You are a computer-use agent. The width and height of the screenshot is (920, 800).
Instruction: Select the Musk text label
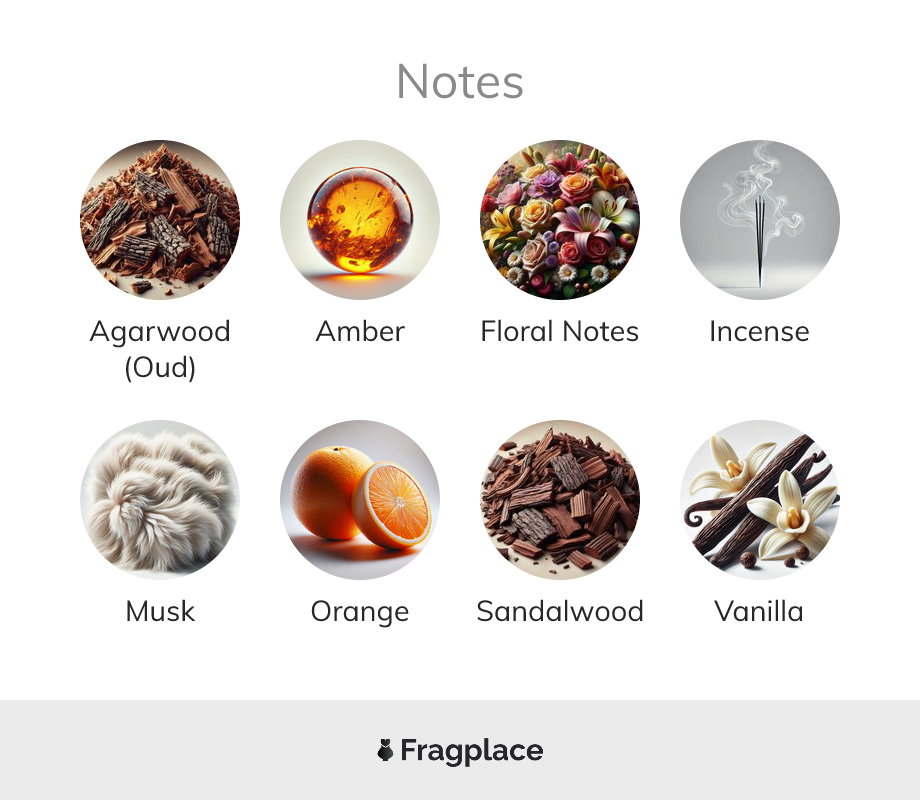(x=160, y=612)
